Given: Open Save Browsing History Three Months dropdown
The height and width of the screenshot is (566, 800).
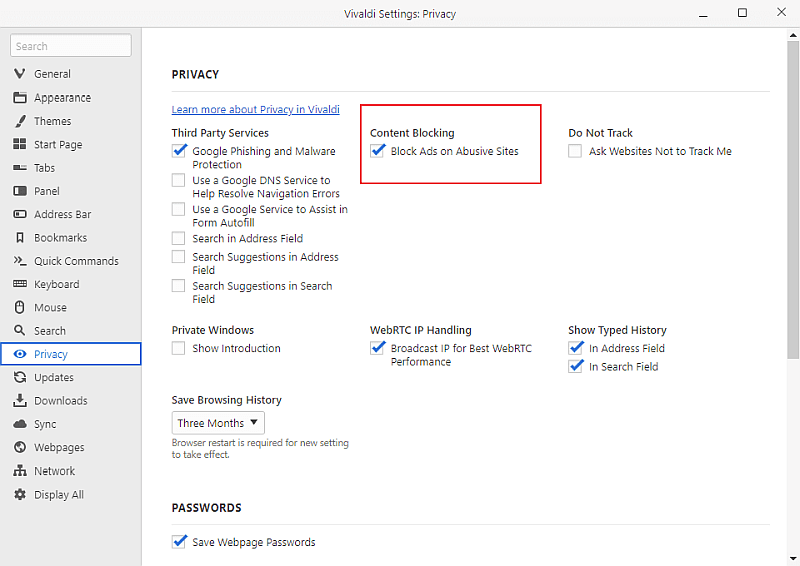Looking at the screenshot, I should (218, 423).
